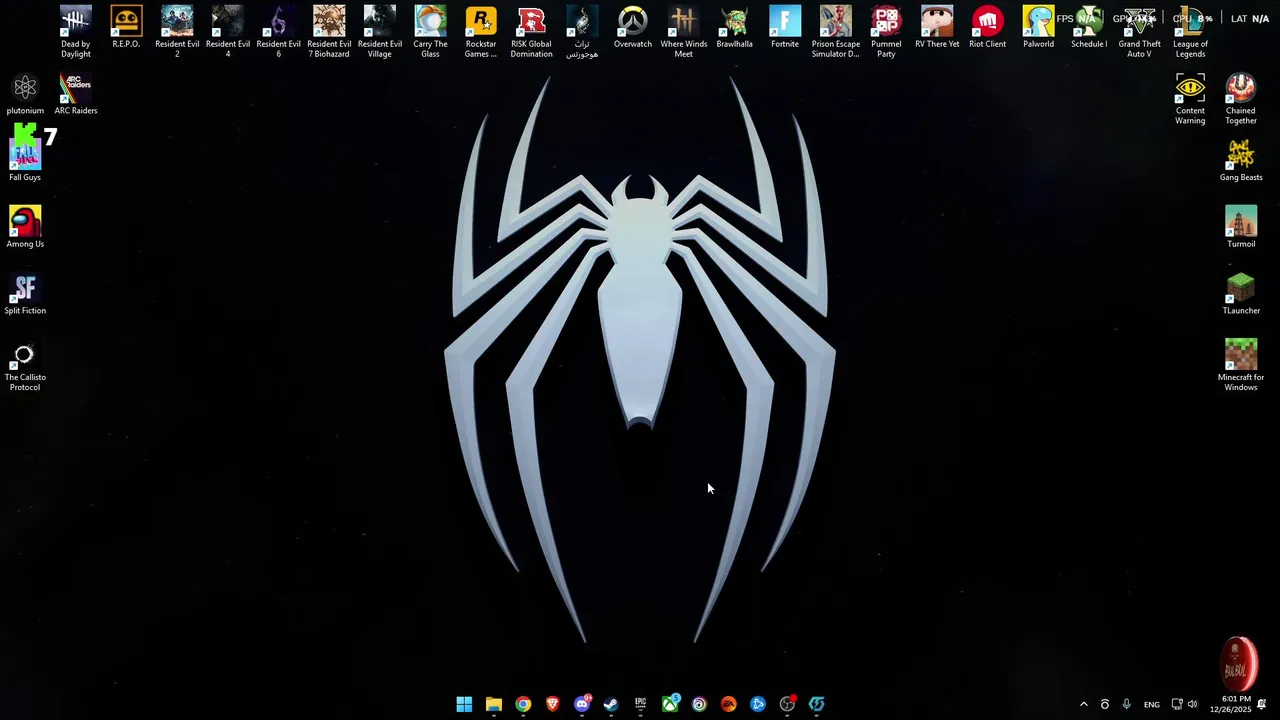Click the plutonium desktop icon
This screenshot has width=1280, height=720.
pos(25,94)
